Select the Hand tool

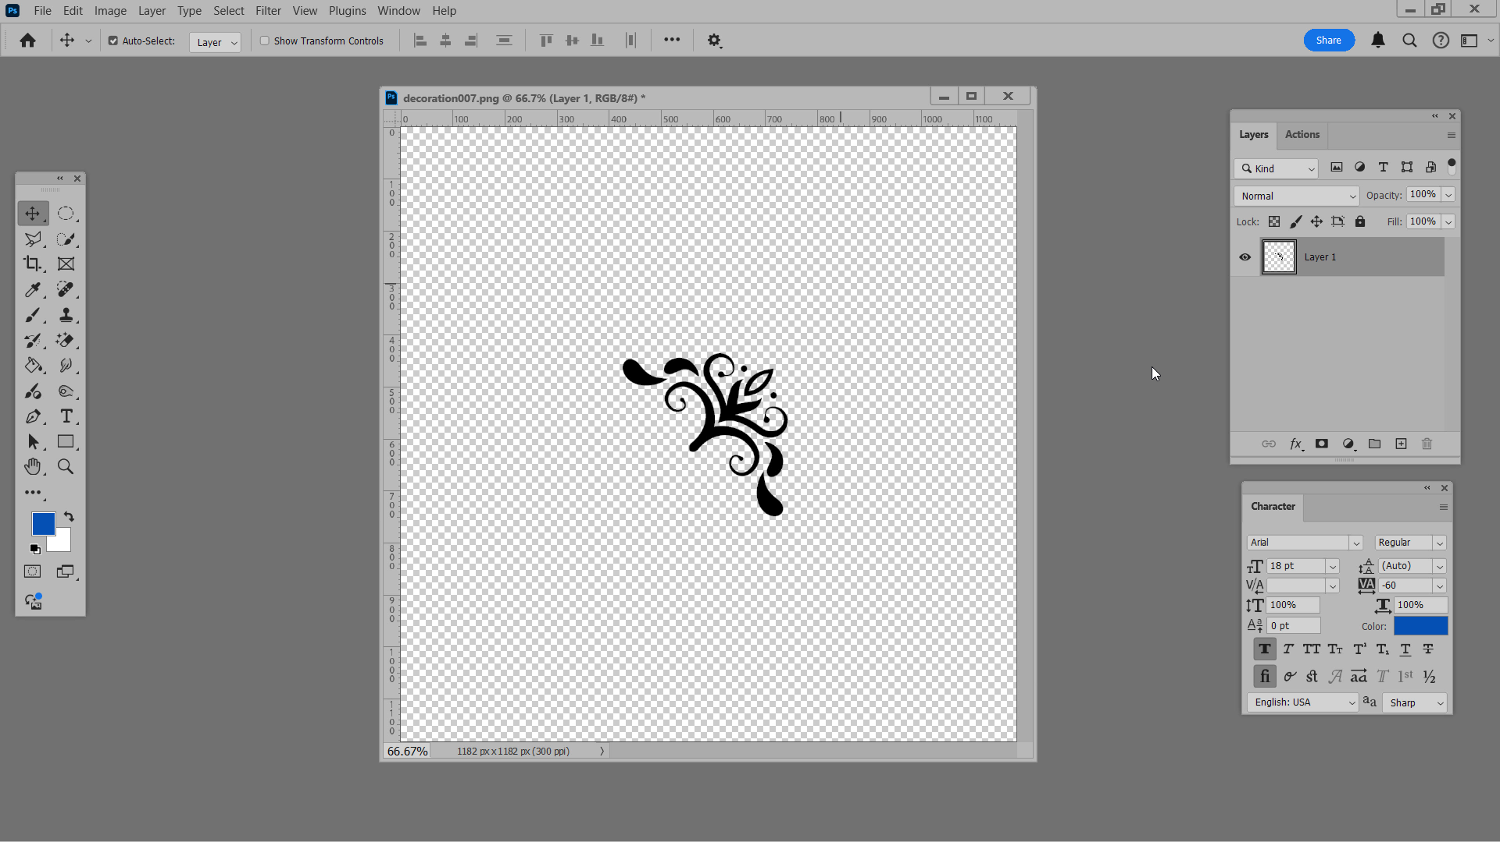pyautogui.click(x=33, y=467)
